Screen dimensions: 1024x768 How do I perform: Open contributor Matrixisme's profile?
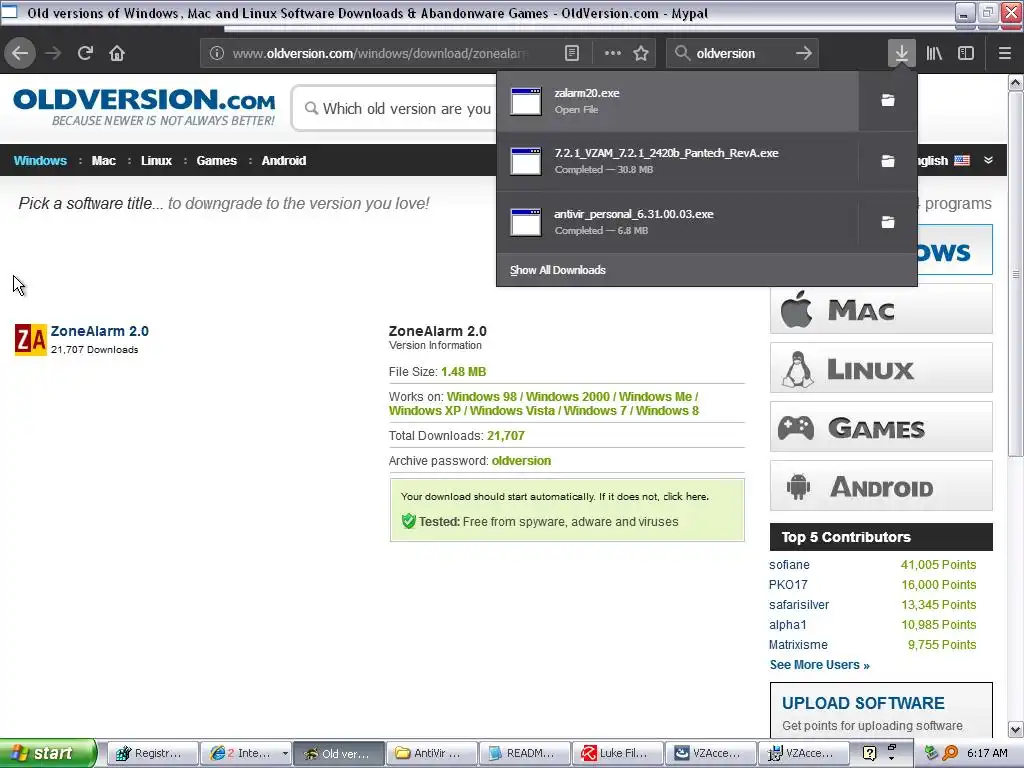click(798, 645)
